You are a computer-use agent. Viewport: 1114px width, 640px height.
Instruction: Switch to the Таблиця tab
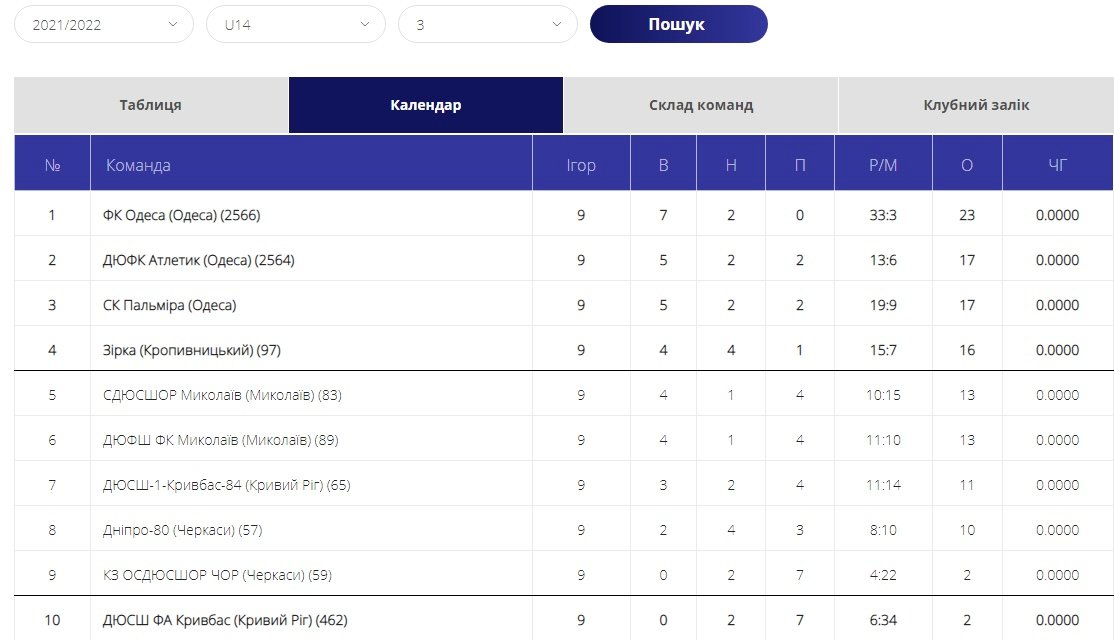coord(151,105)
